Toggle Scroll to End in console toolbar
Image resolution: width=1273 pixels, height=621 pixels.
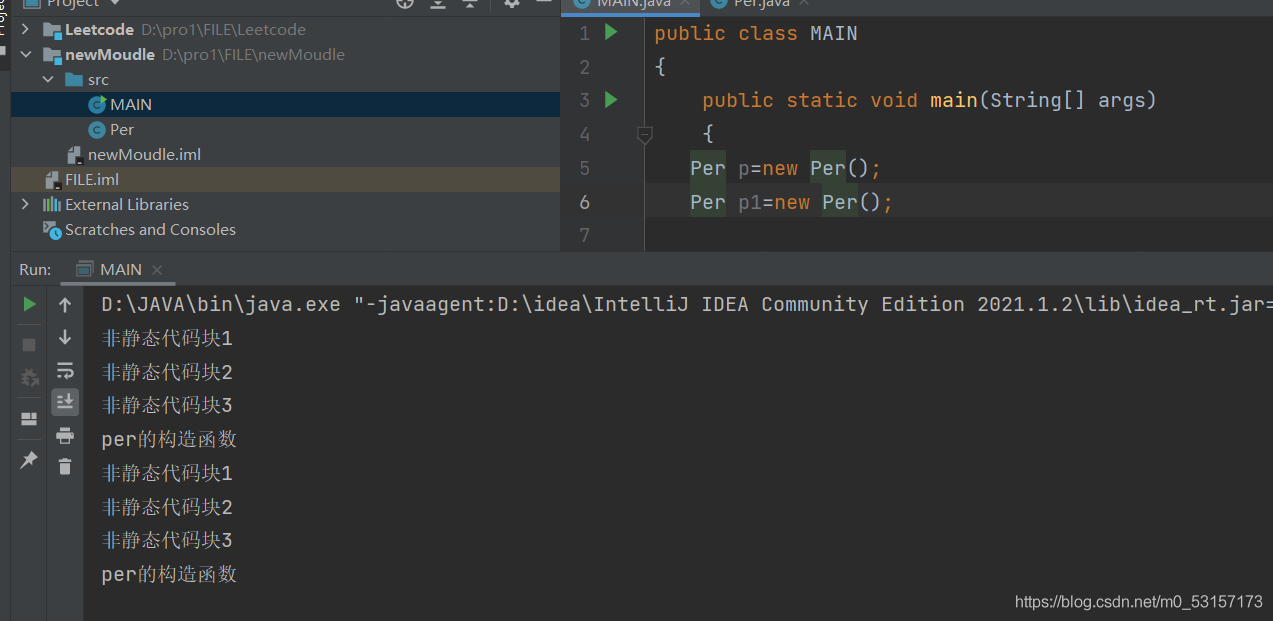65,402
